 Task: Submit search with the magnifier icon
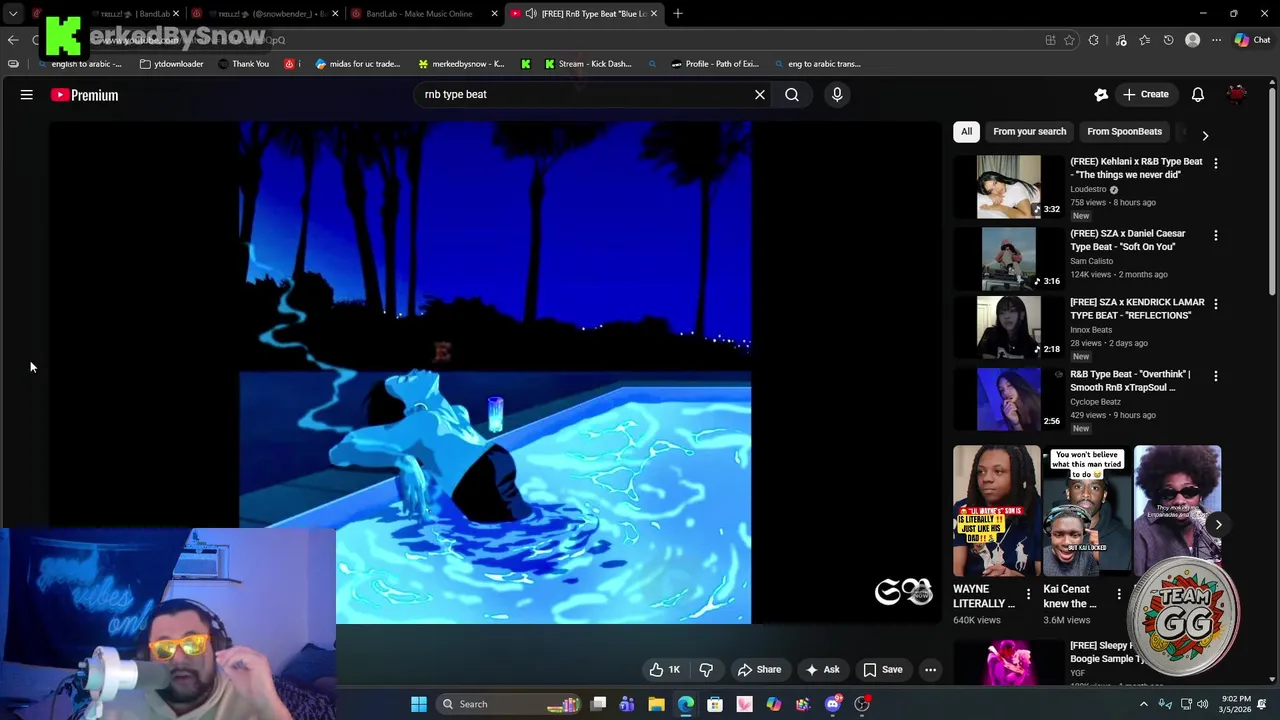click(x=792, y=95)
